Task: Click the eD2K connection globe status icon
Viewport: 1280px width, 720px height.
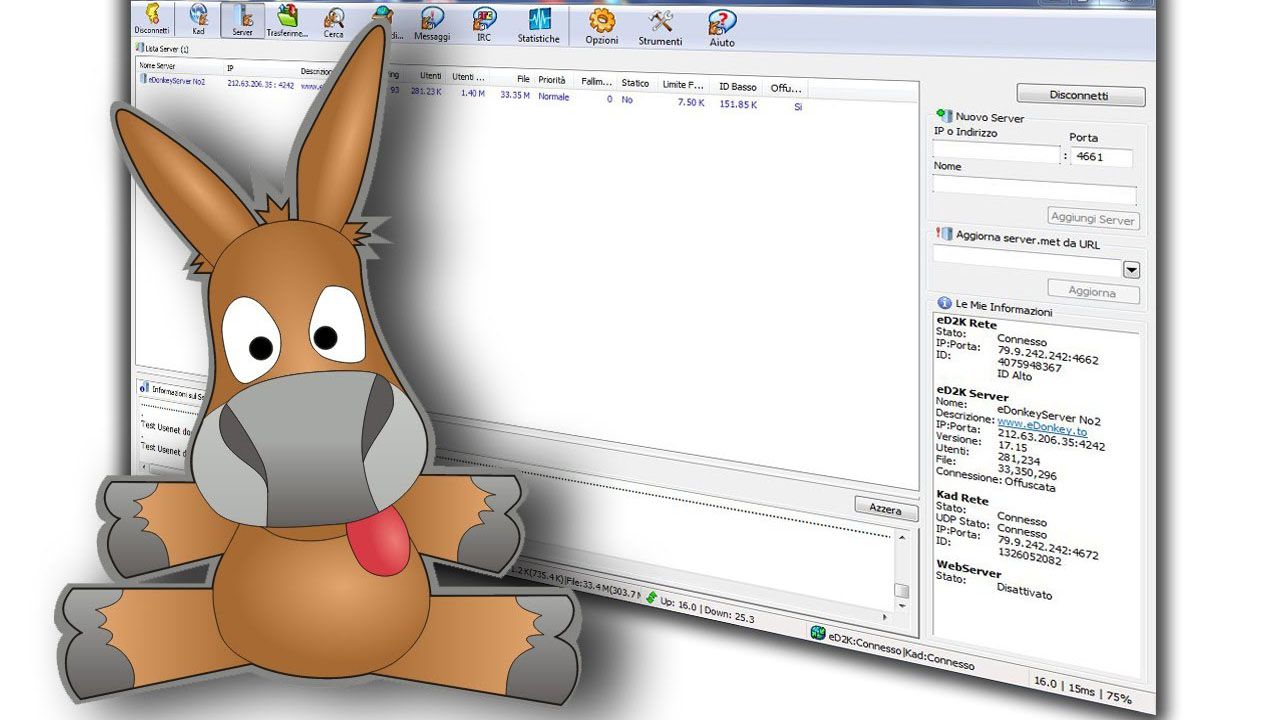Action: [x=818, y=633]
